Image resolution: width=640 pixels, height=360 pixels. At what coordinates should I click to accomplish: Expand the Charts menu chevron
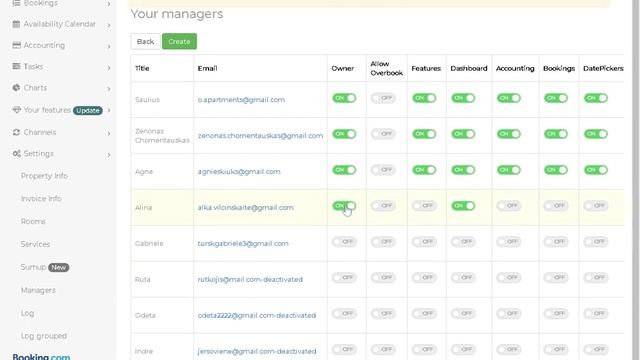click(109, 89)
